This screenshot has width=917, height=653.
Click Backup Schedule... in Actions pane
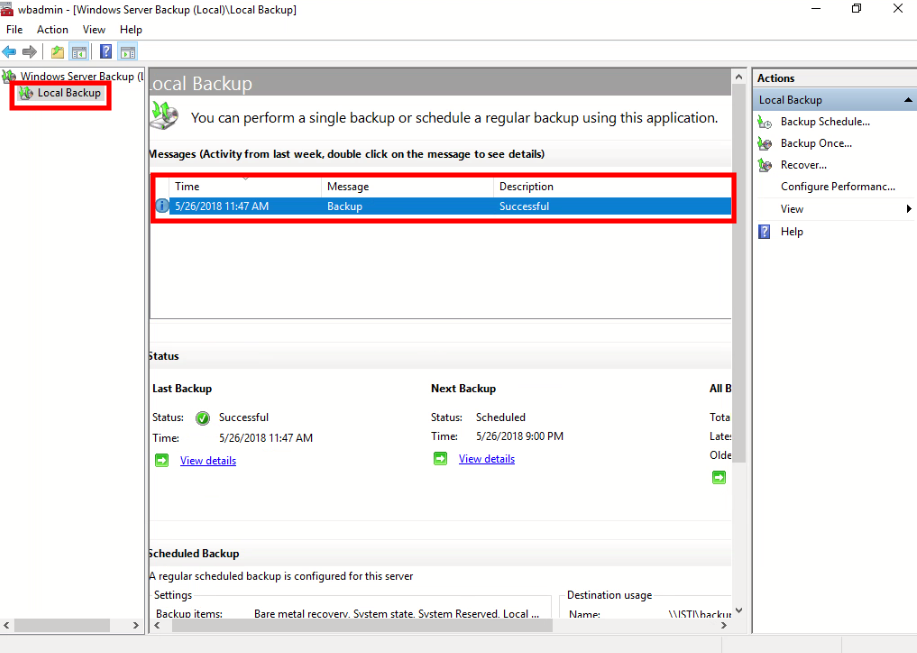coord(825,122)
